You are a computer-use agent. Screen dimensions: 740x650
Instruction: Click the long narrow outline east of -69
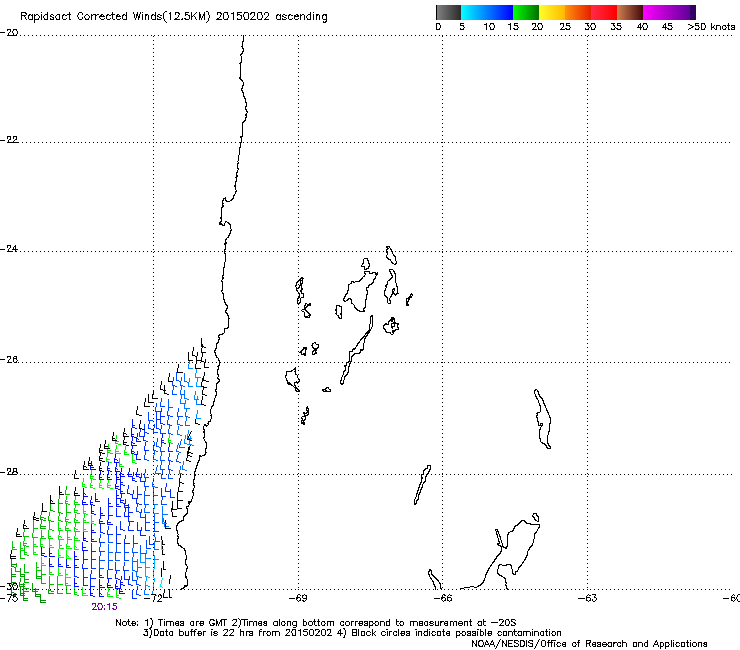(356, 350)
